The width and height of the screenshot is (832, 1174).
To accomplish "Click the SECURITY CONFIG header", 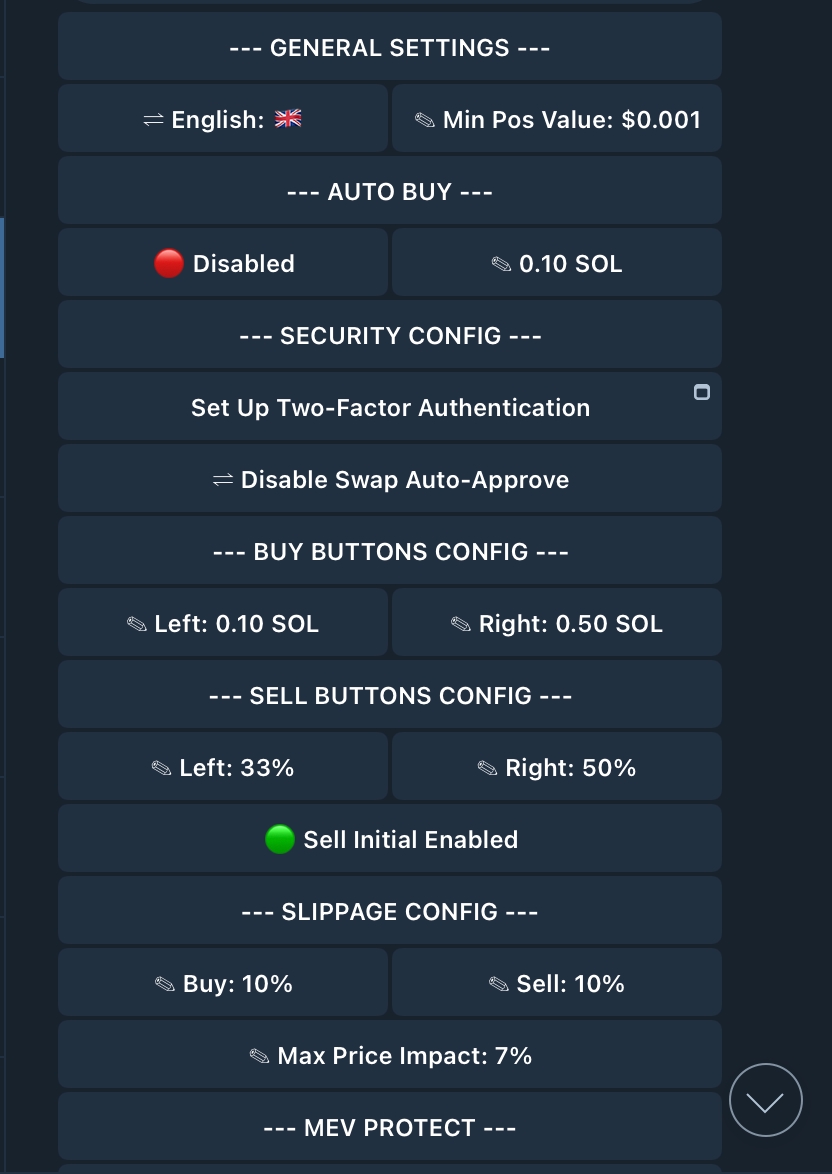I will pos(390,335).
